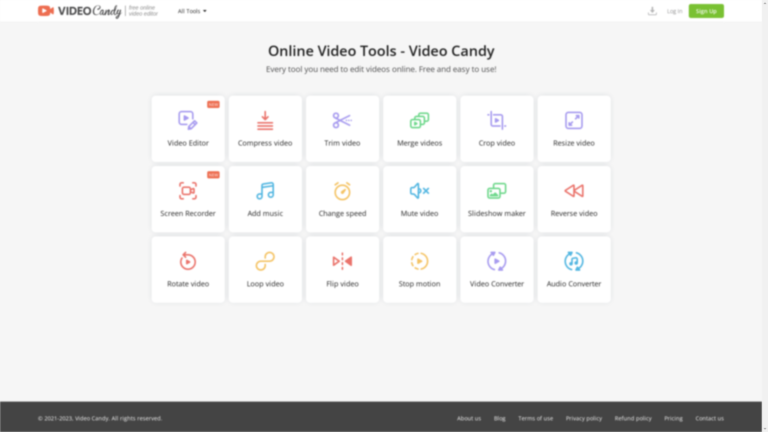The height and width of the screenshot is (432, 768).
Task: Click the 'Stop motion' label text
Action: tap(419, 284)
